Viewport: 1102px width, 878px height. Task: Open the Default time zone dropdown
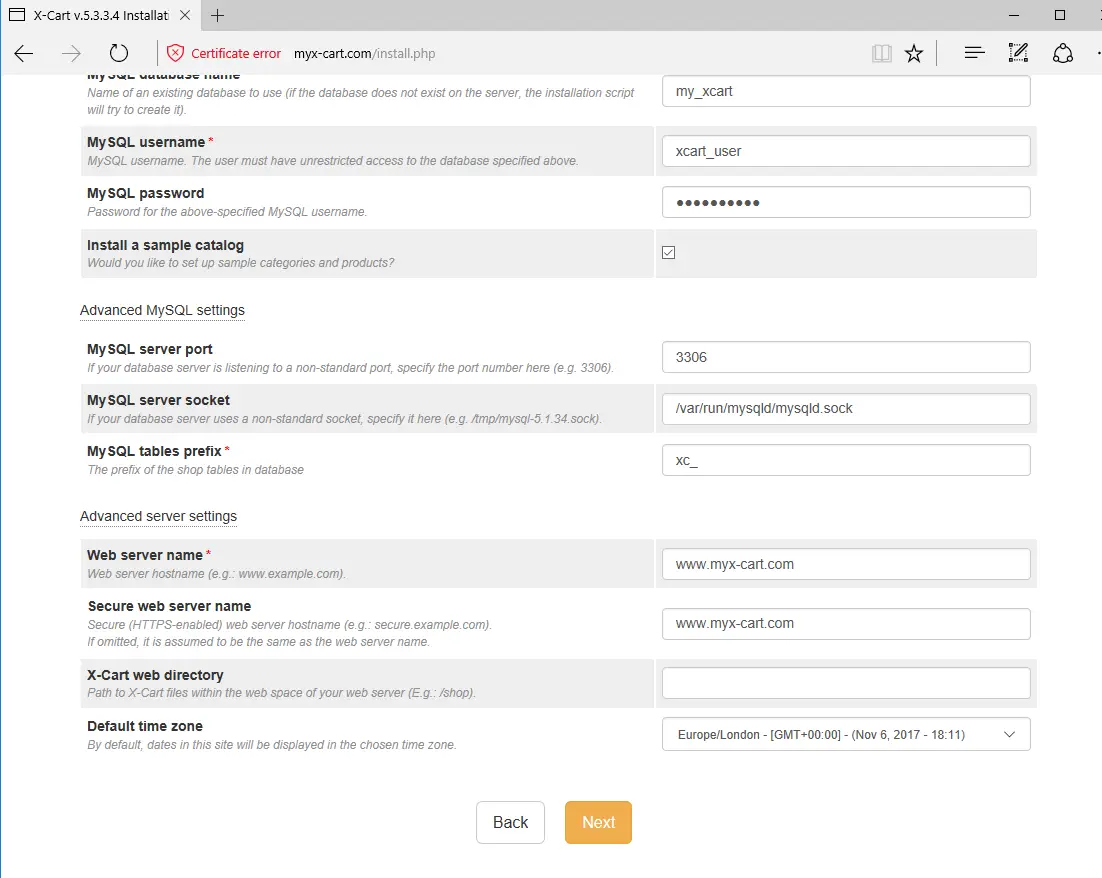(846, 734)
